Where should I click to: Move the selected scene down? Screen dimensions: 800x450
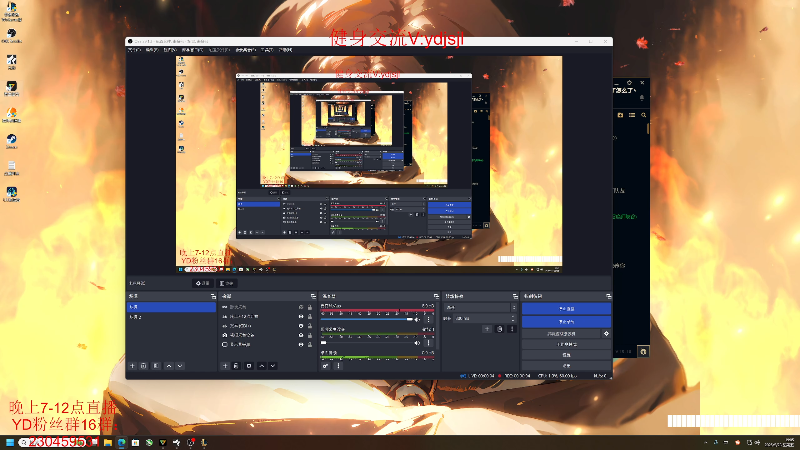180,366
